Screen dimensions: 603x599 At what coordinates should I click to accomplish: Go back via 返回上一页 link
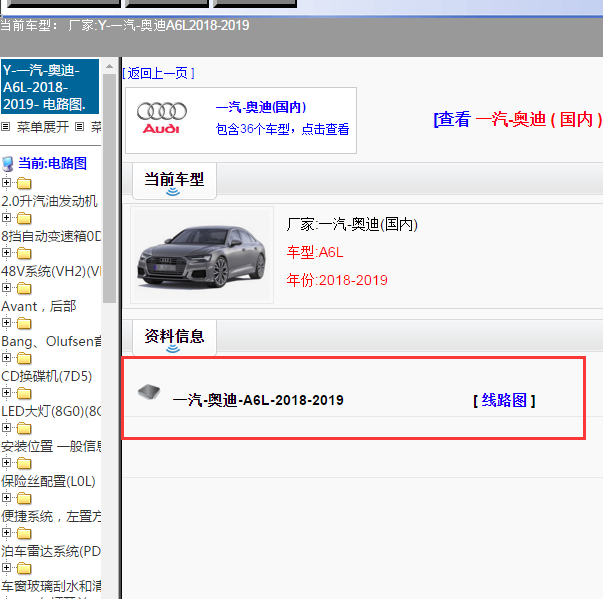point(158,73)
